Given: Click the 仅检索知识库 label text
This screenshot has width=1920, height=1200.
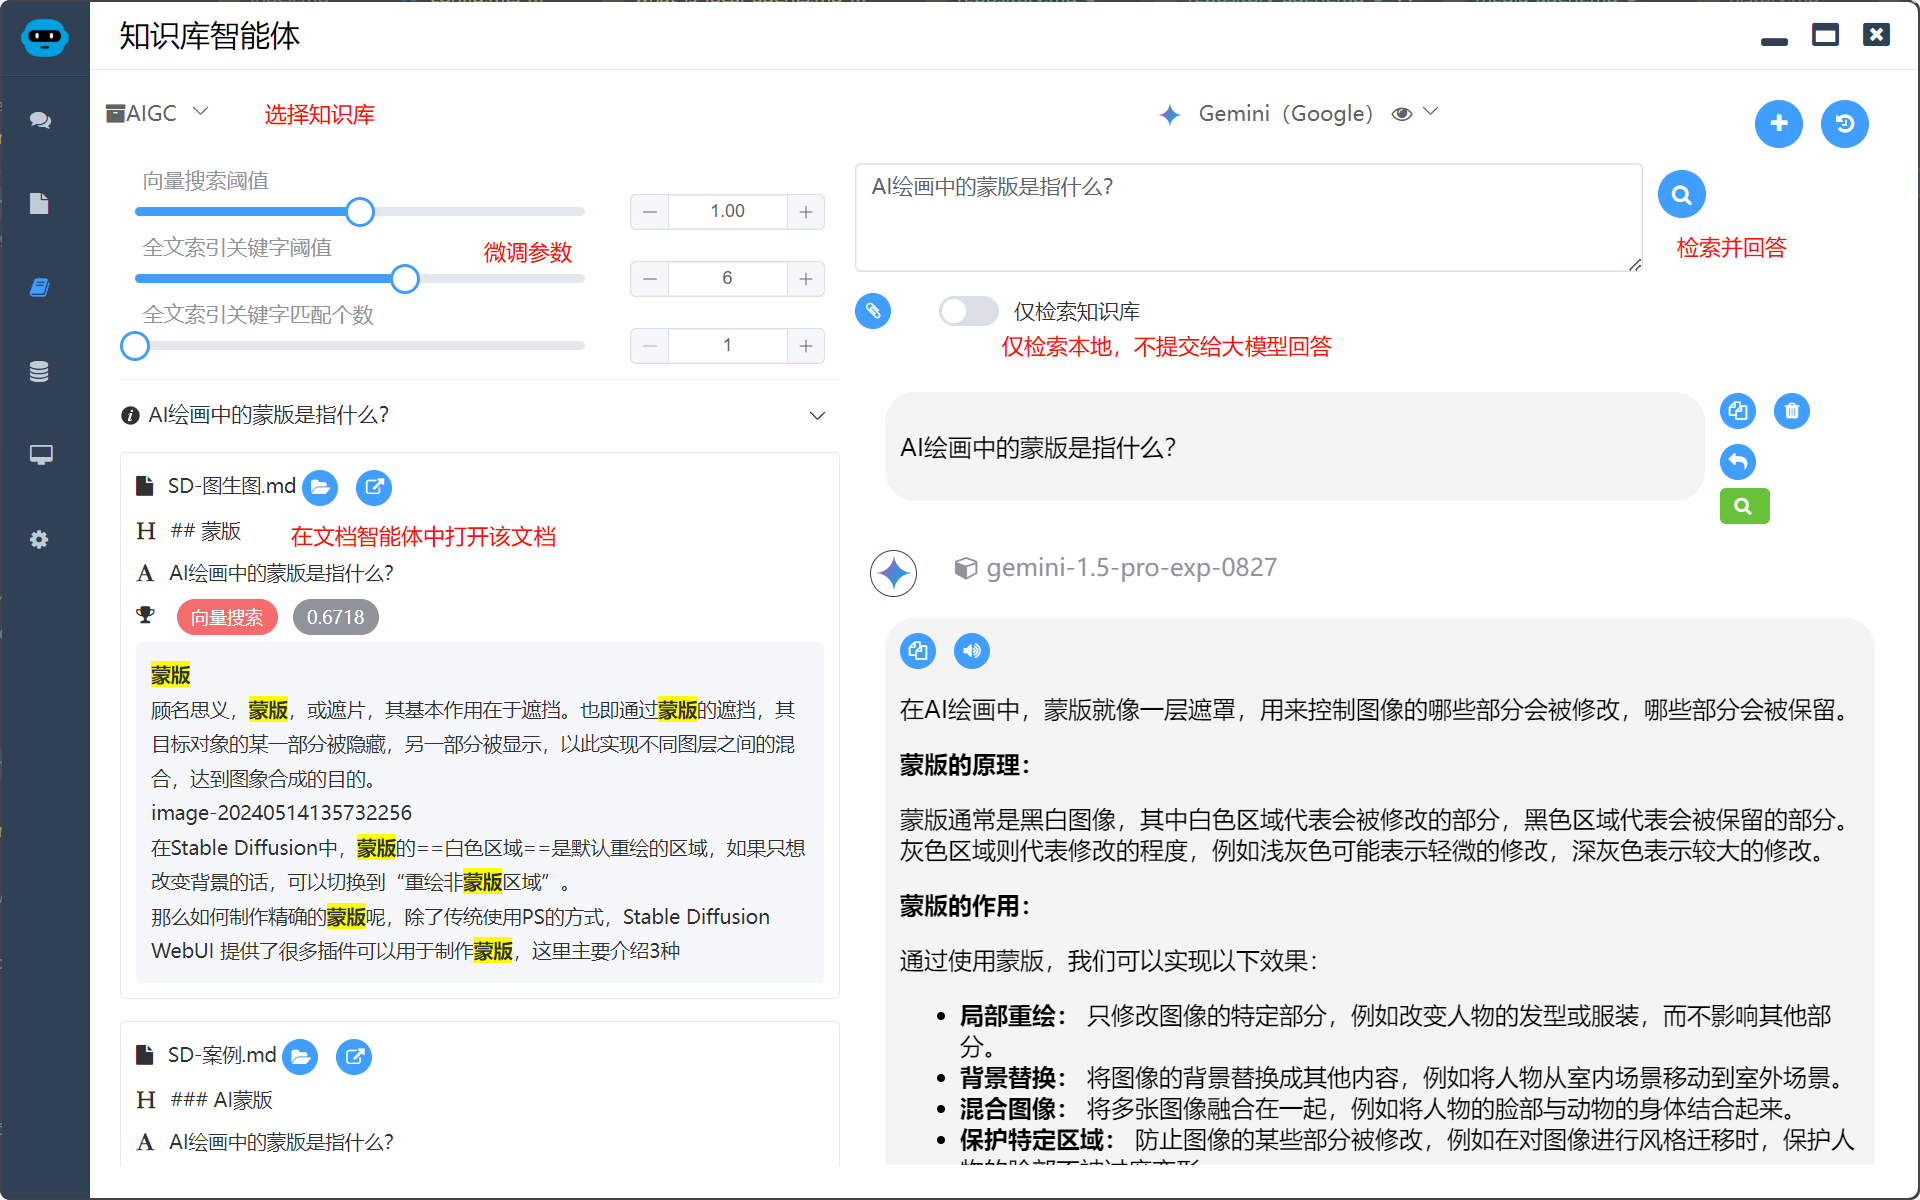Looking at the screenshot, I should 1077,312.
